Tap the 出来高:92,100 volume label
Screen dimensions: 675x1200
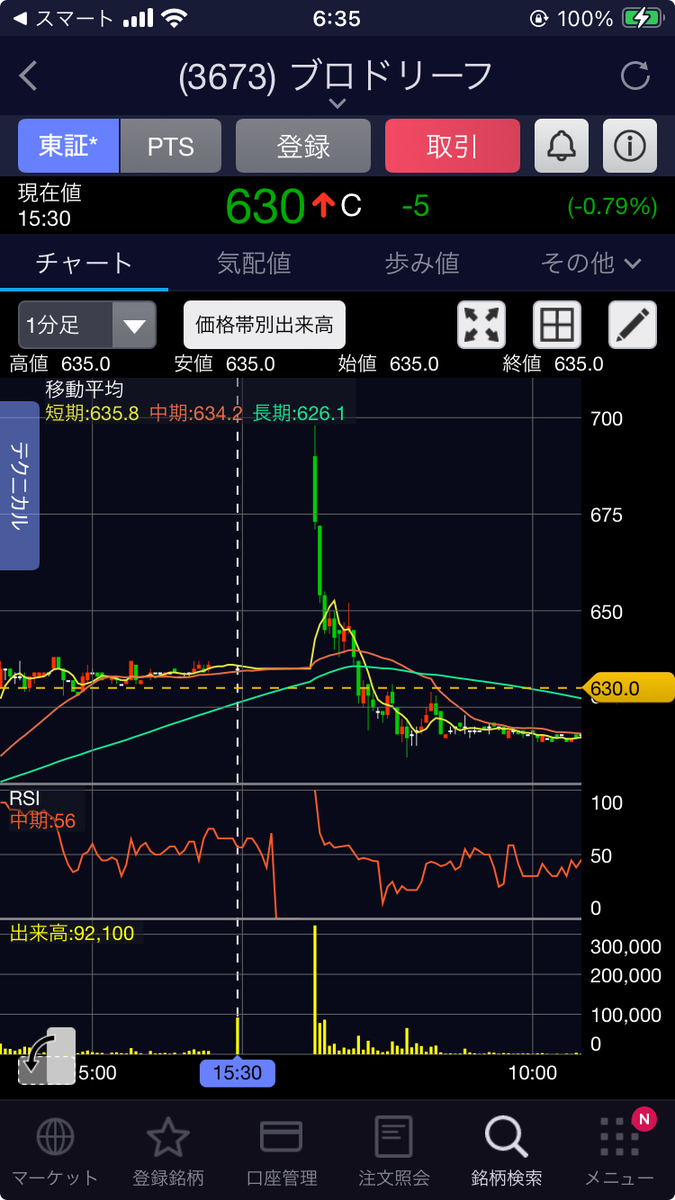coord(72,933)
